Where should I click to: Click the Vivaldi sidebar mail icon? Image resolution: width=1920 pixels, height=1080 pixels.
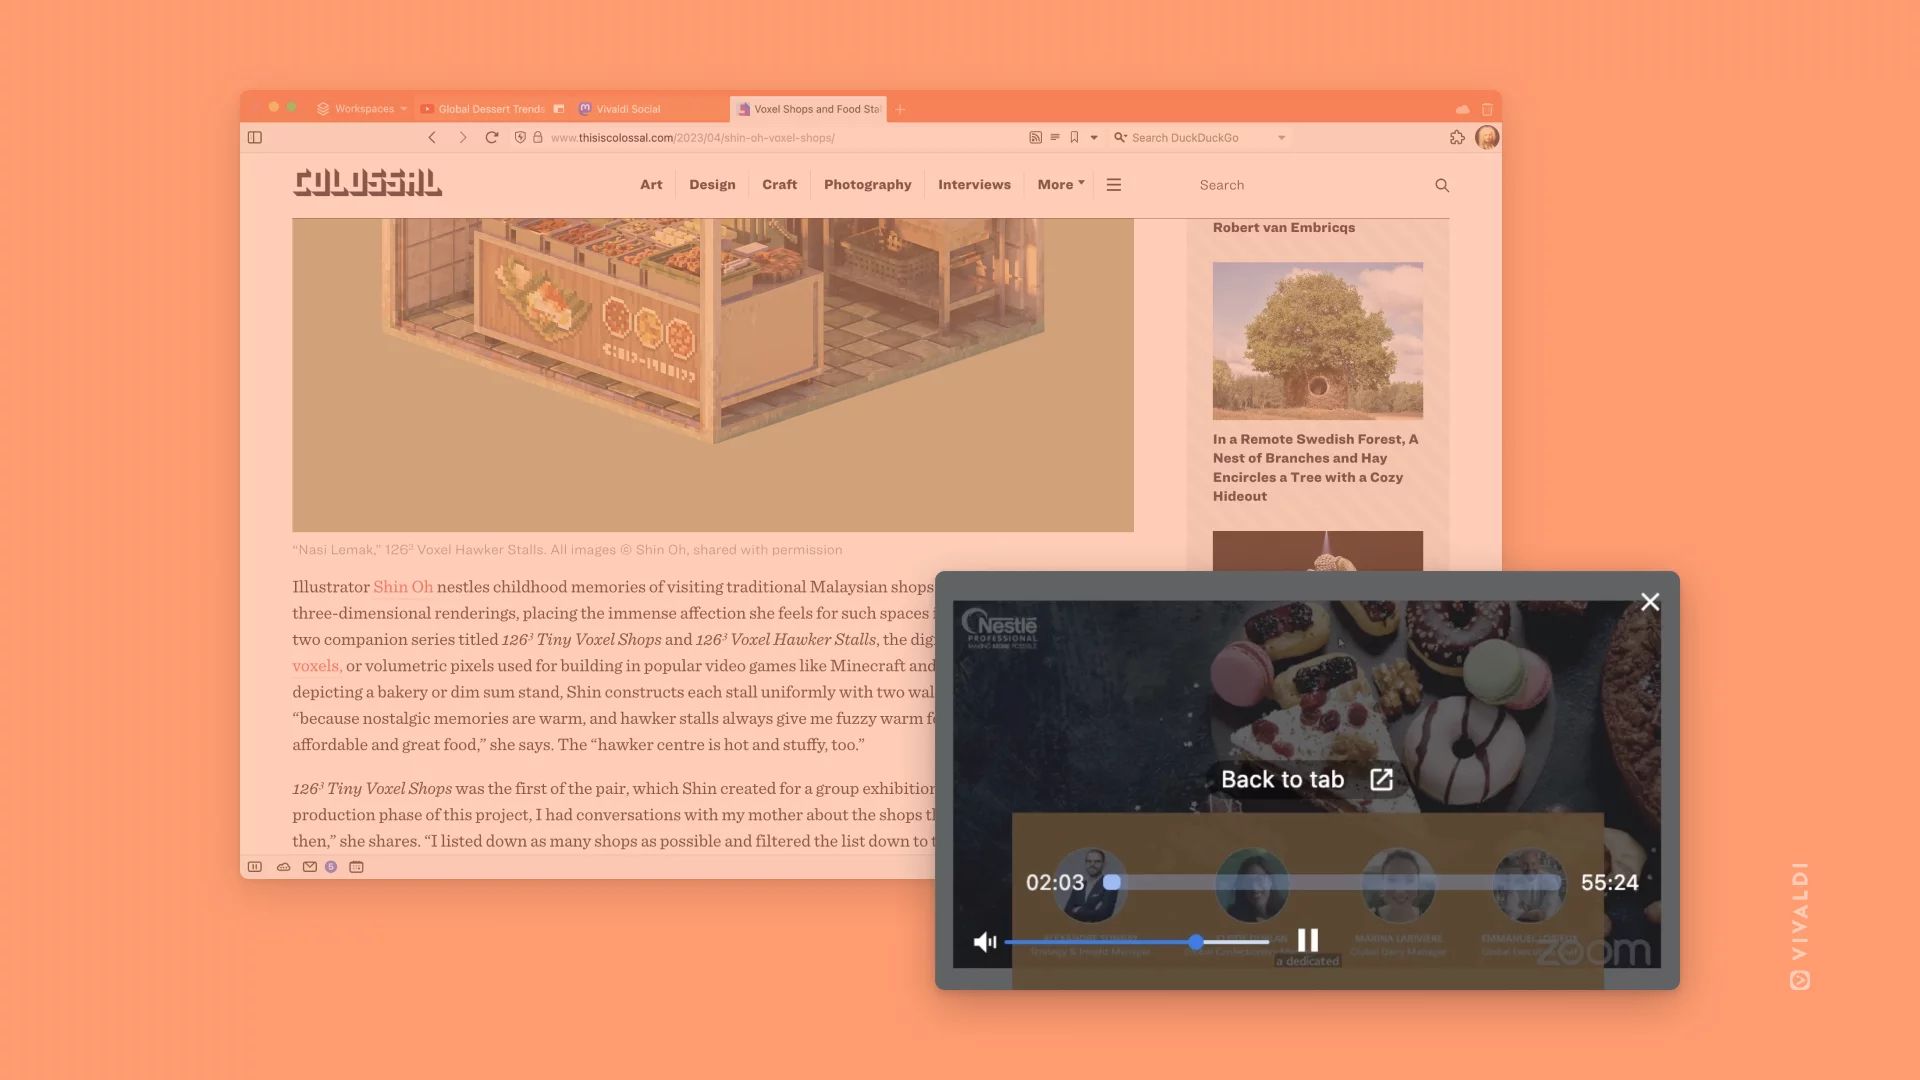click(x=307, y=866)
